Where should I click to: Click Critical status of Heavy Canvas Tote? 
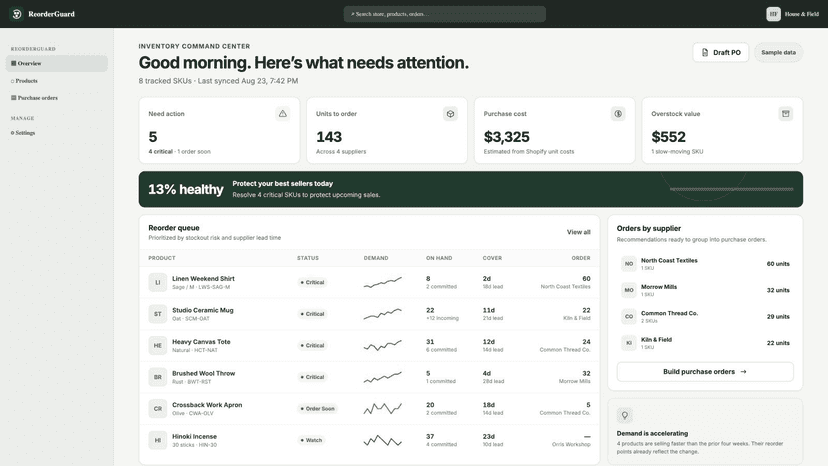coord(312,346)
